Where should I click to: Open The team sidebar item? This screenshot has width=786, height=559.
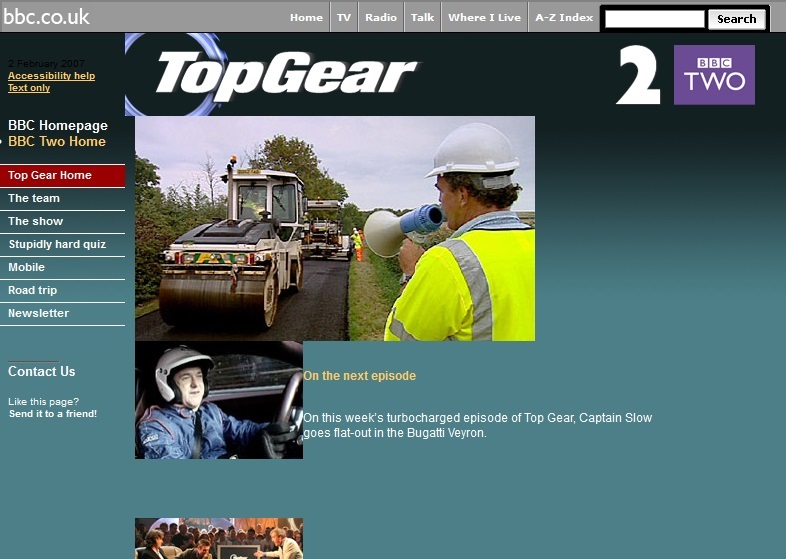34,198
